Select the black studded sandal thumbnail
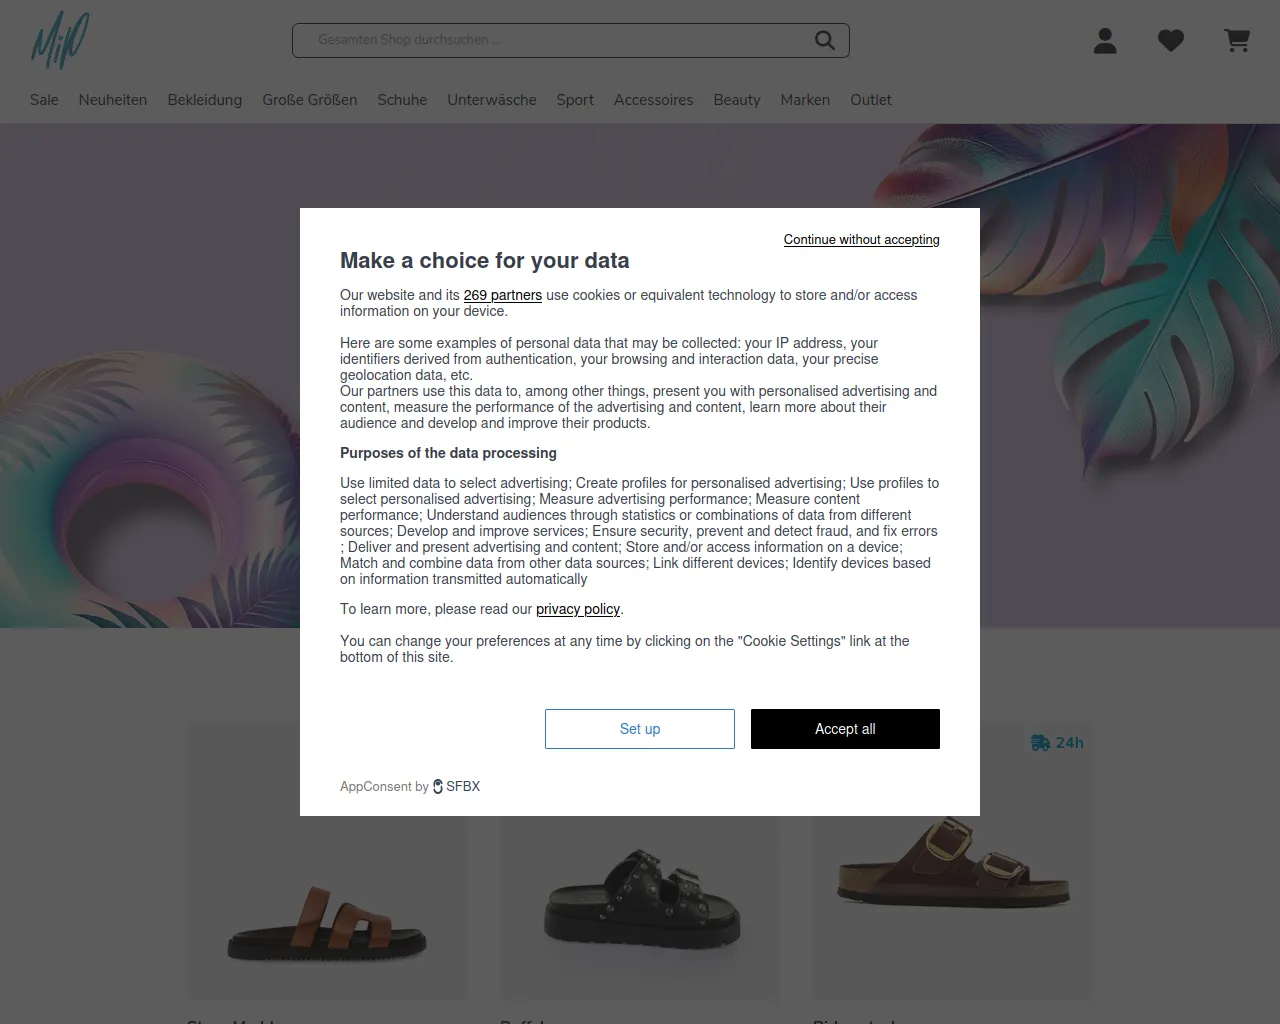1280x1024 pixels. (x=640, y=900)
